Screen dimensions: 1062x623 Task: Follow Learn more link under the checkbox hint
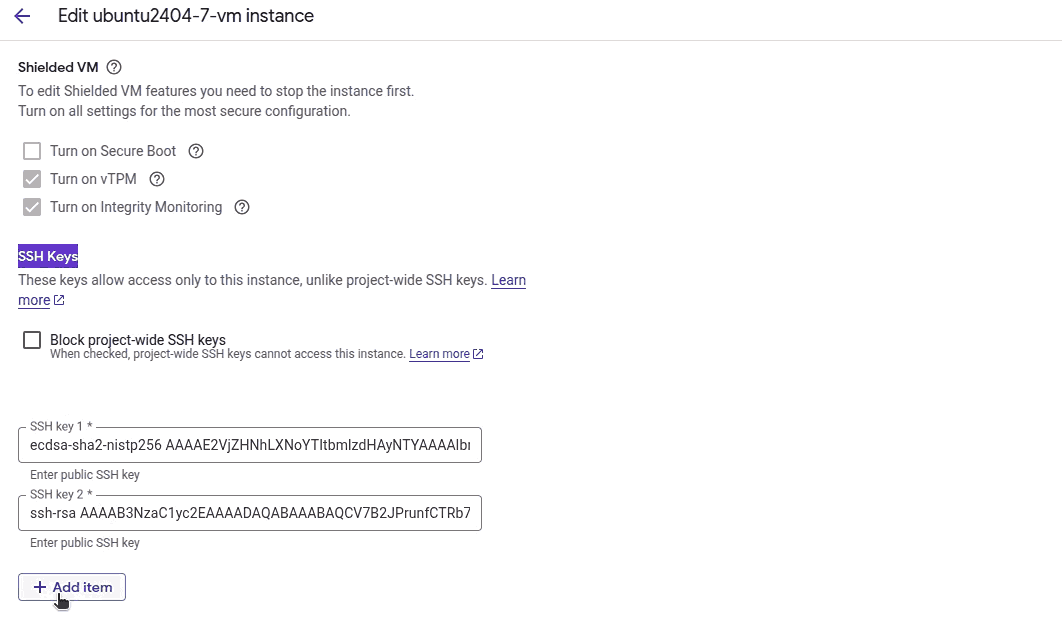(439, 354)
